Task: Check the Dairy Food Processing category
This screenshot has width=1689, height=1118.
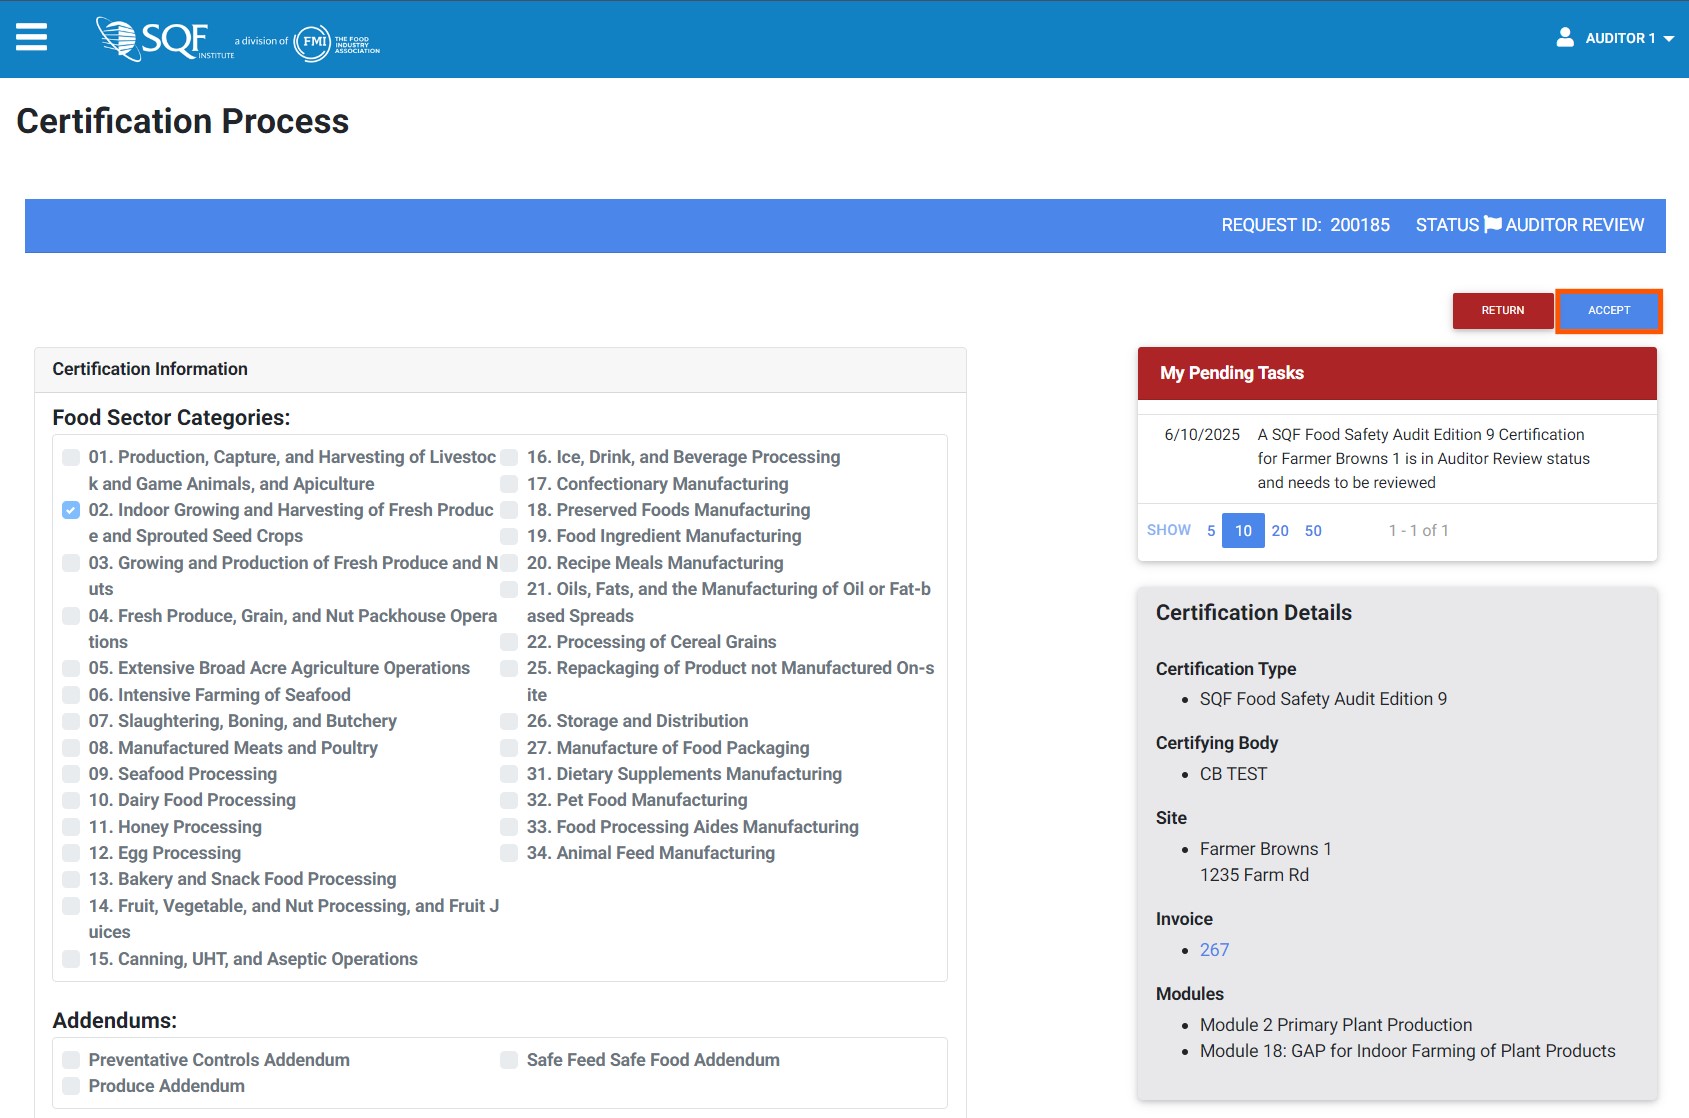Action: pyautogui.click(x=71, y=801)
